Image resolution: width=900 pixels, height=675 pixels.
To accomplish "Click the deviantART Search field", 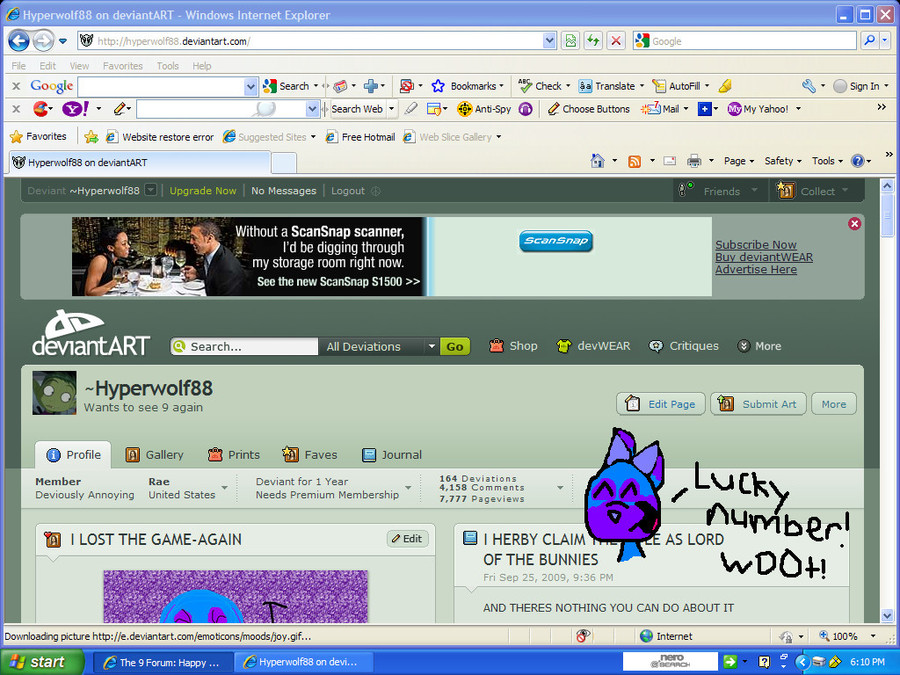I will click(245, 347).
